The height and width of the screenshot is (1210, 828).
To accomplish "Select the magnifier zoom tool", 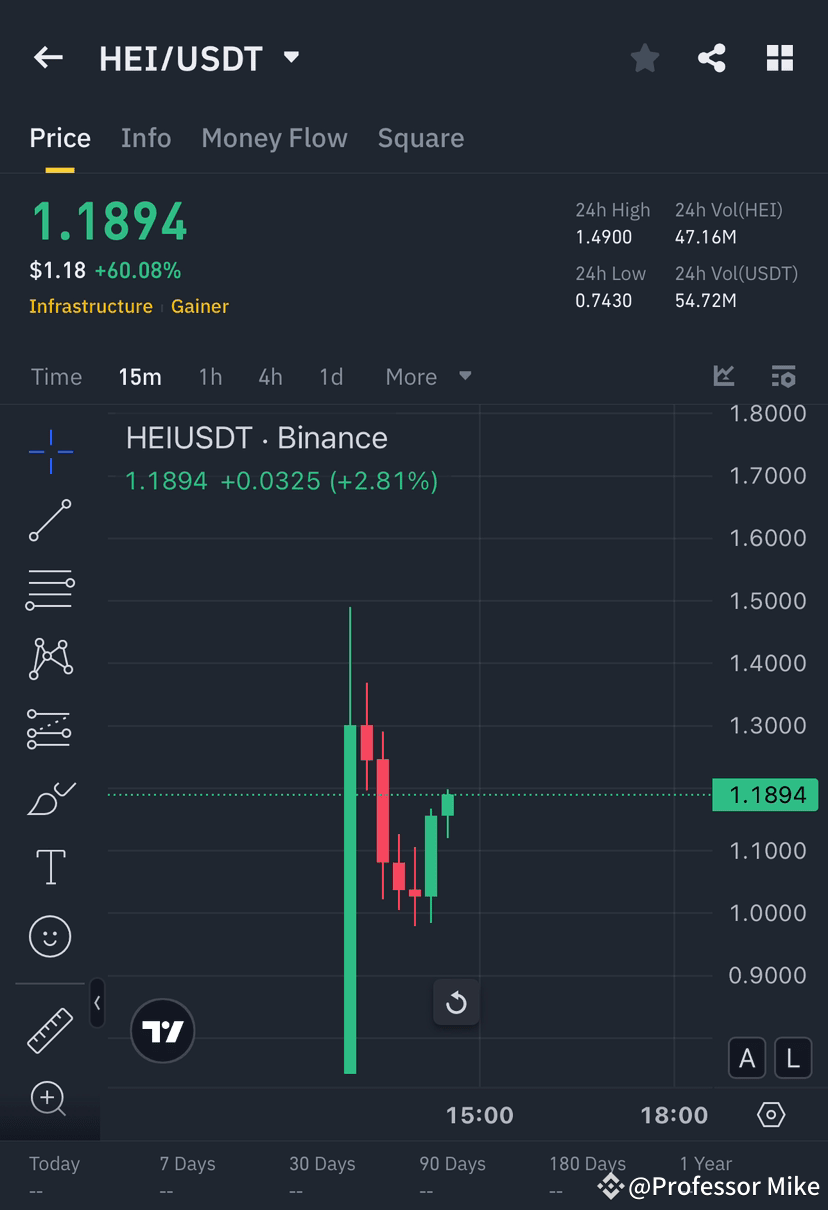I will pyautogui.click(x=50, y=1097).
